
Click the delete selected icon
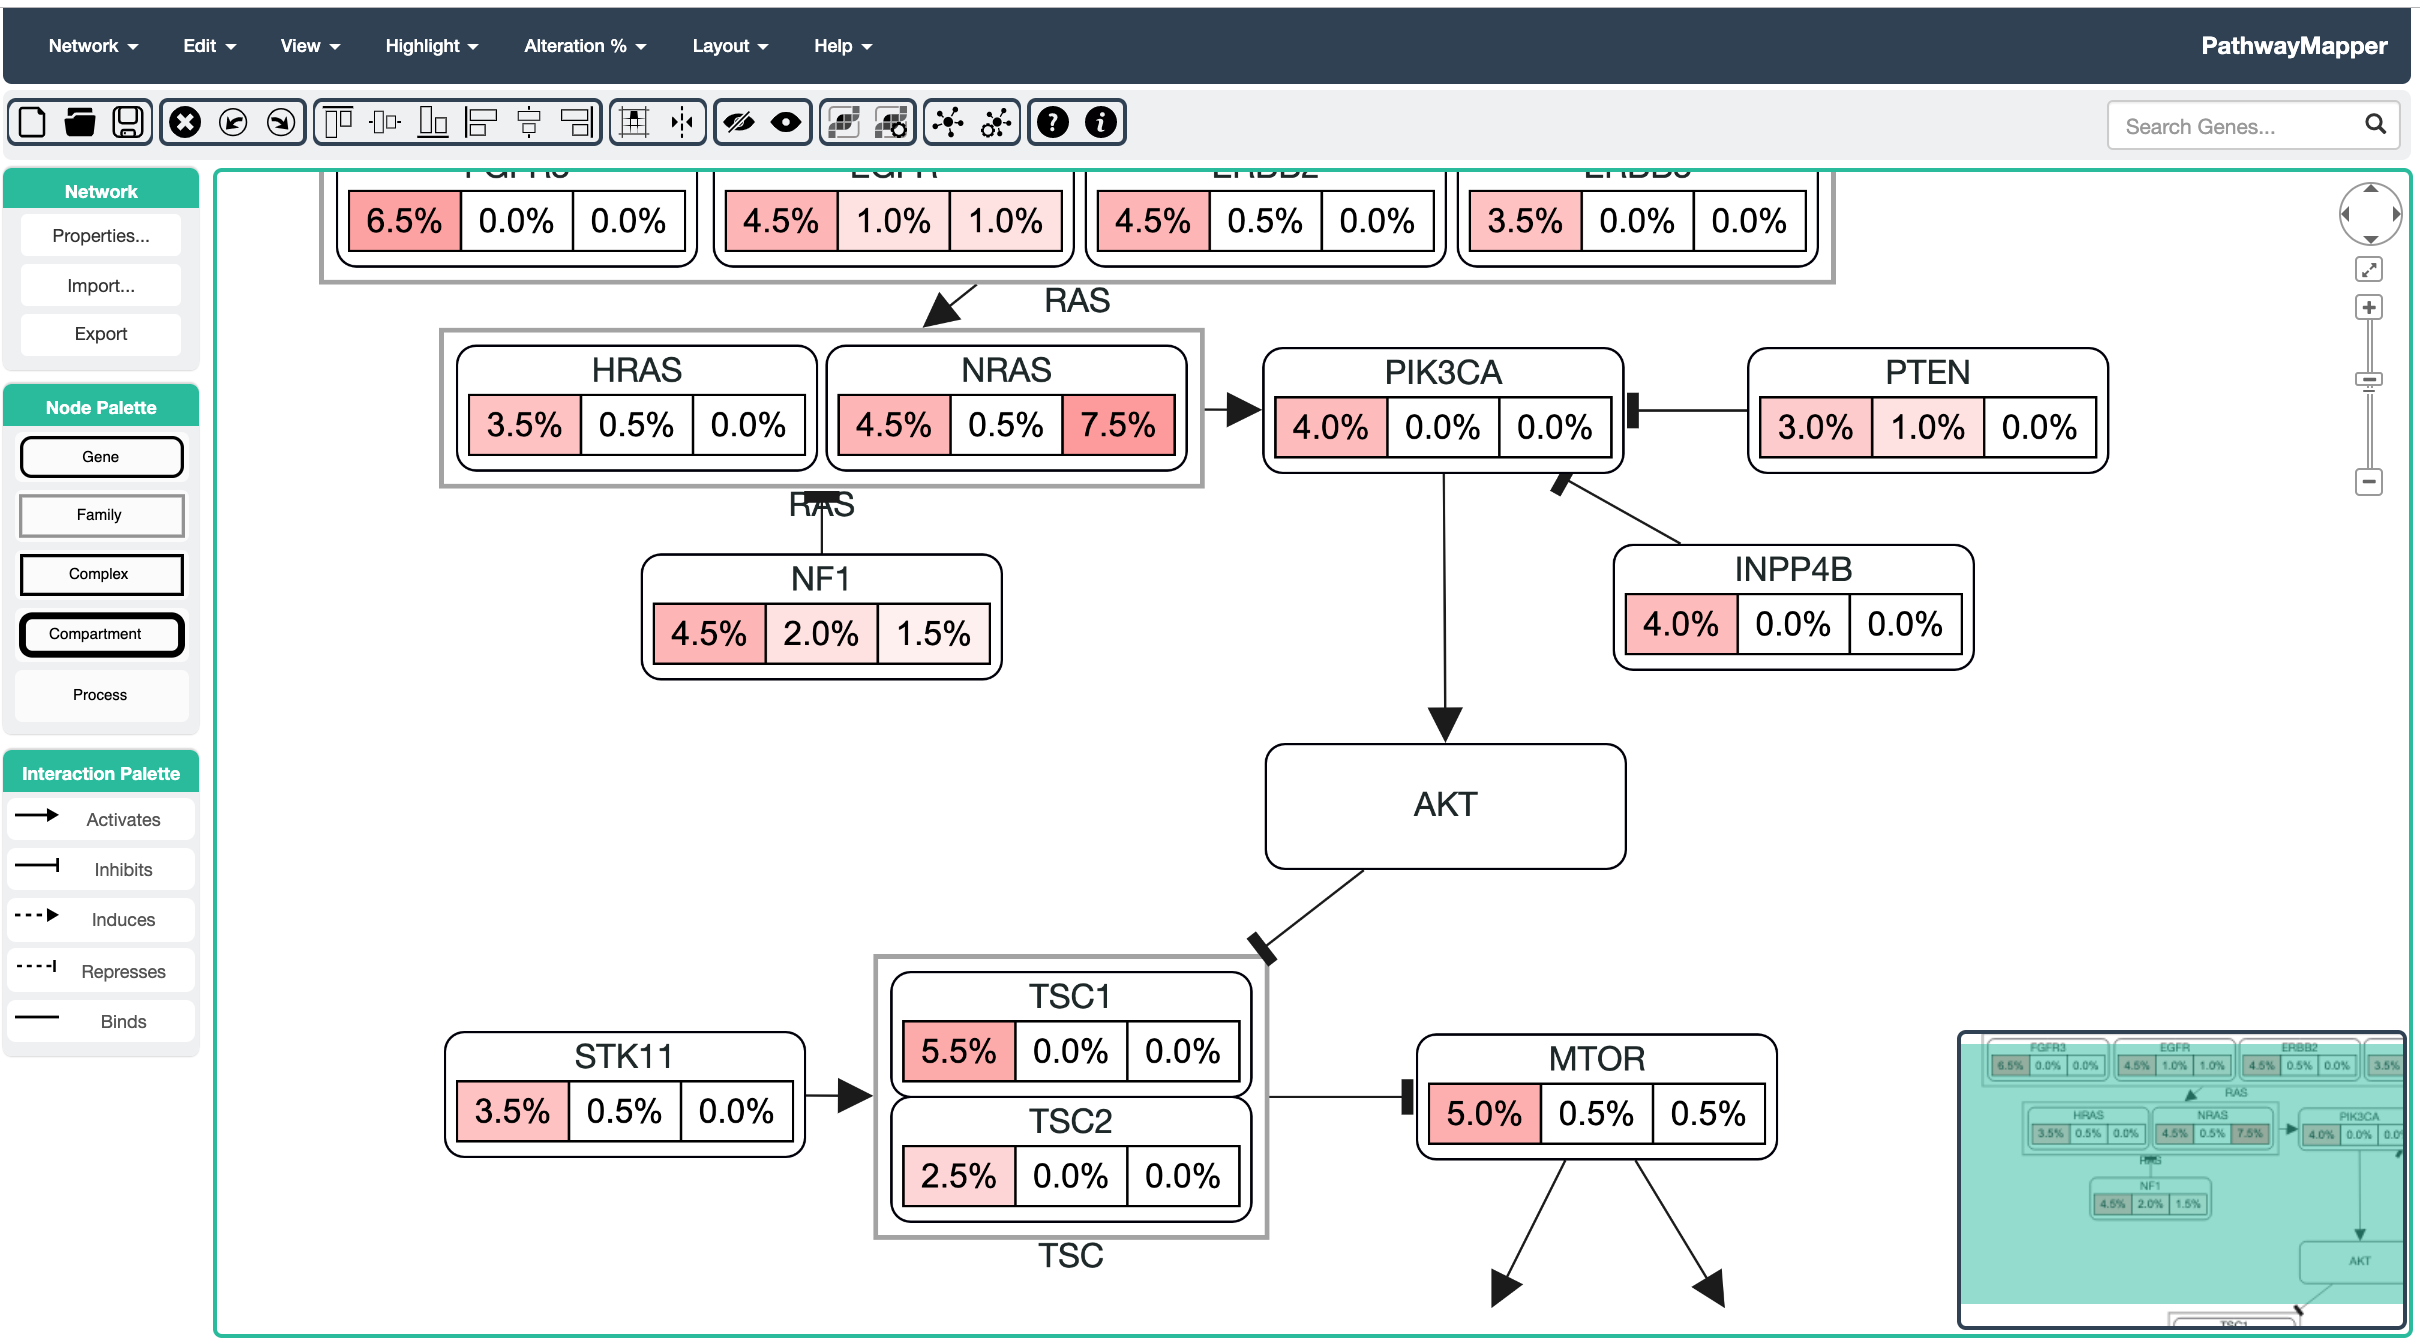point(185,122)
